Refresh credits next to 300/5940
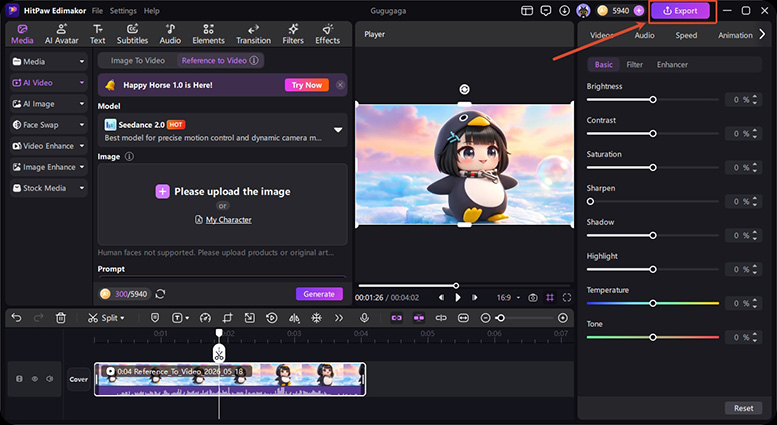The width and height of the screenshot is (777, 425). point(160,294)
